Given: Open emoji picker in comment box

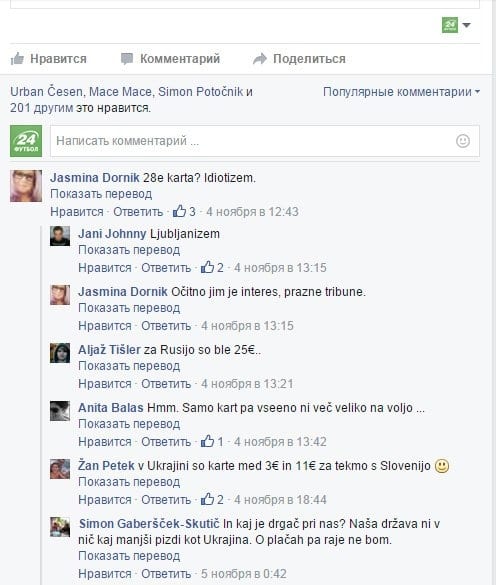Looking at the screenshot, I should pyautogui.click(x=463, y=141).
